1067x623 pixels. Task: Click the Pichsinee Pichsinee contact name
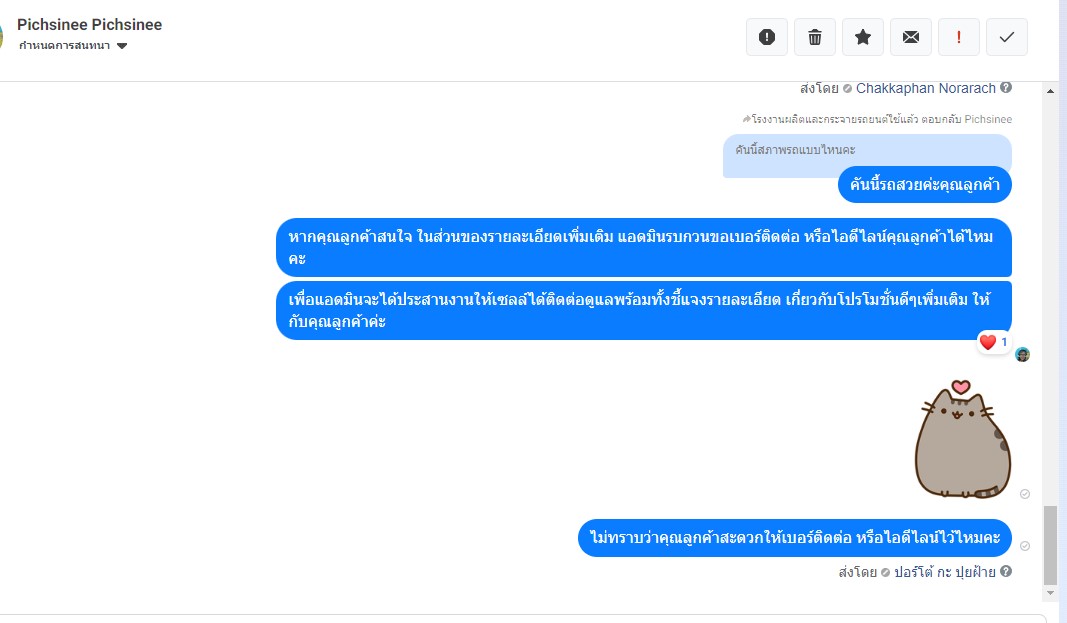[89, 24]
